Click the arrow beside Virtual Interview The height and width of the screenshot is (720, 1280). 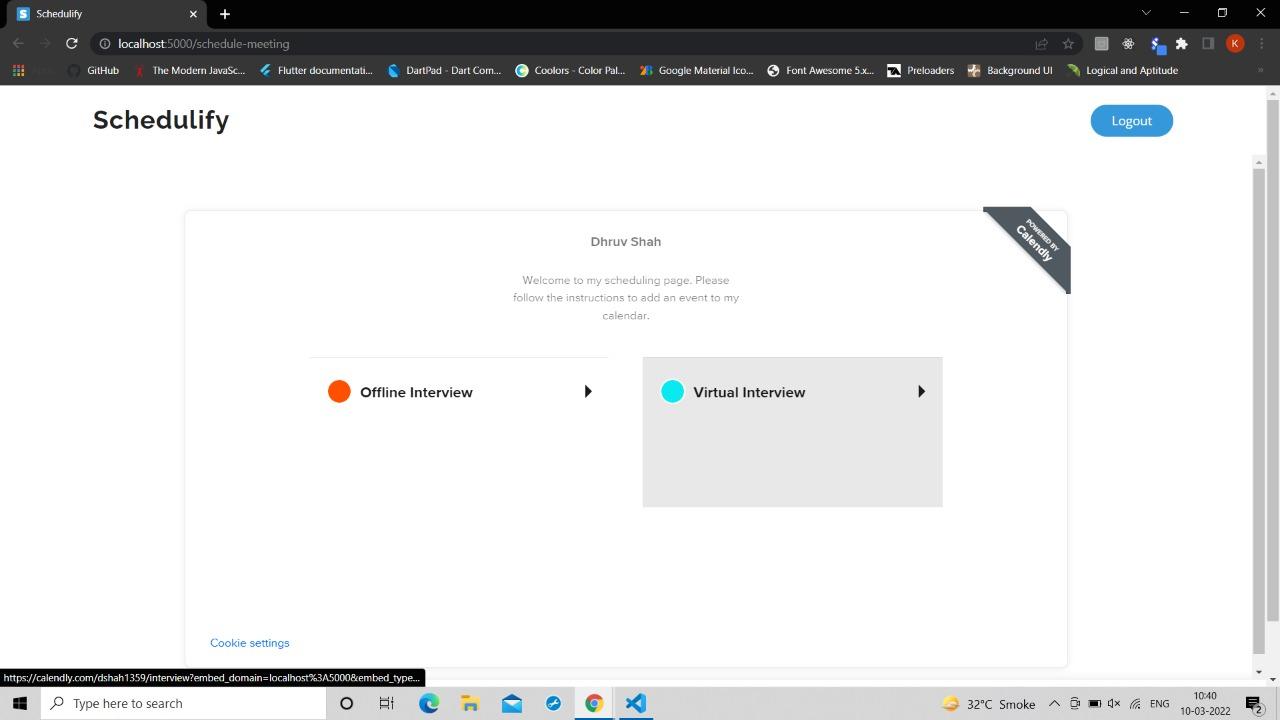pos(921,392)
